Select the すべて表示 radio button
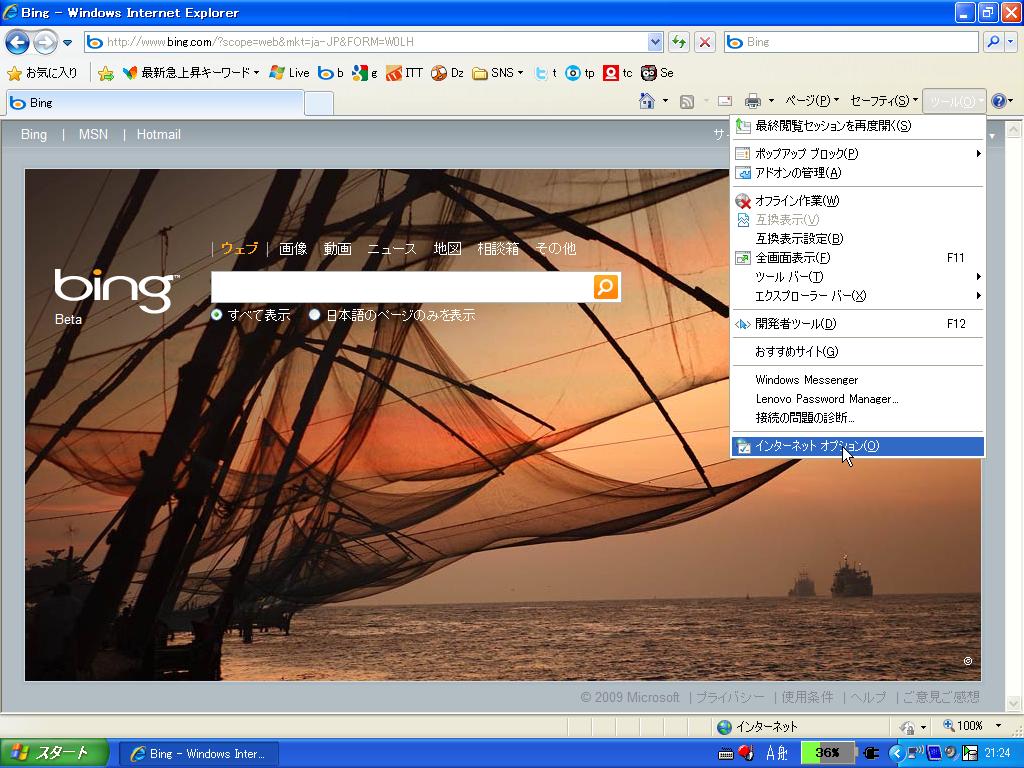This screenshot has width=1024, height=768. (217, 315)
